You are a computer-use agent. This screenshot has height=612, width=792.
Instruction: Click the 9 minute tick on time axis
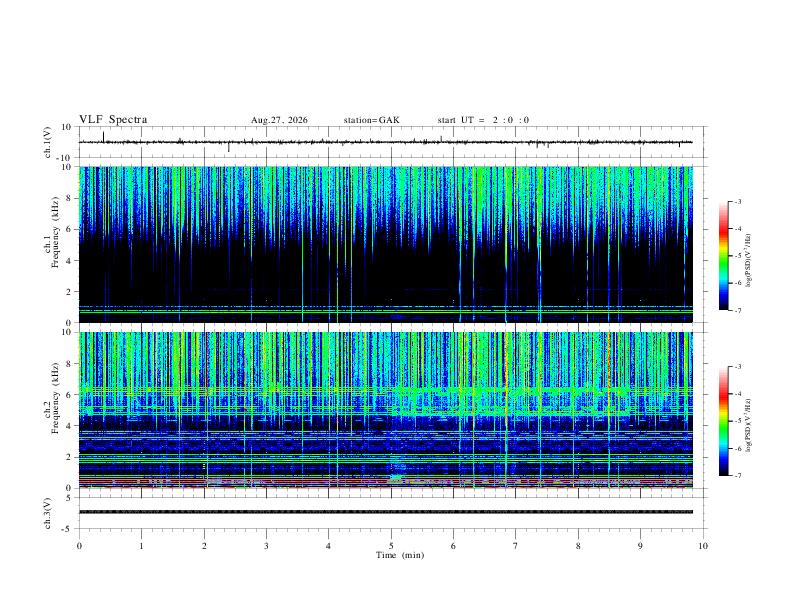[x=640, y=546]
